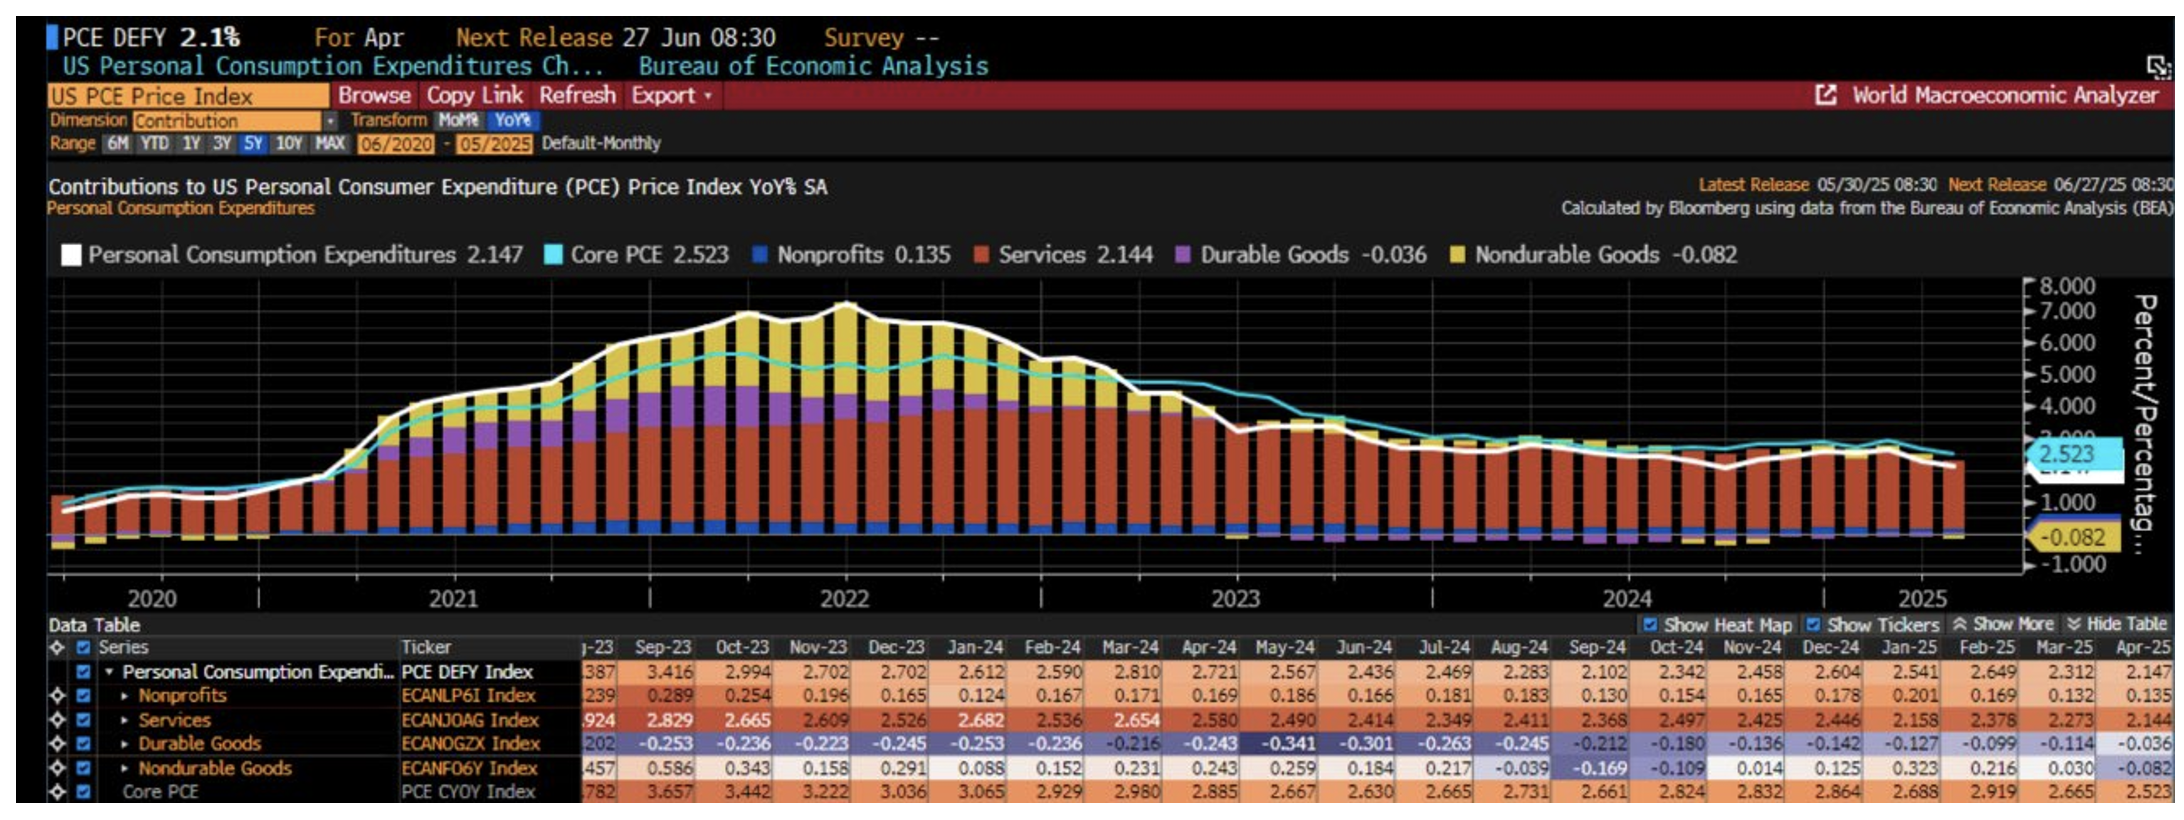Click the Hide Table chevron icon
Viewport: 2184px width, 820px height.
click(2073, 625)
